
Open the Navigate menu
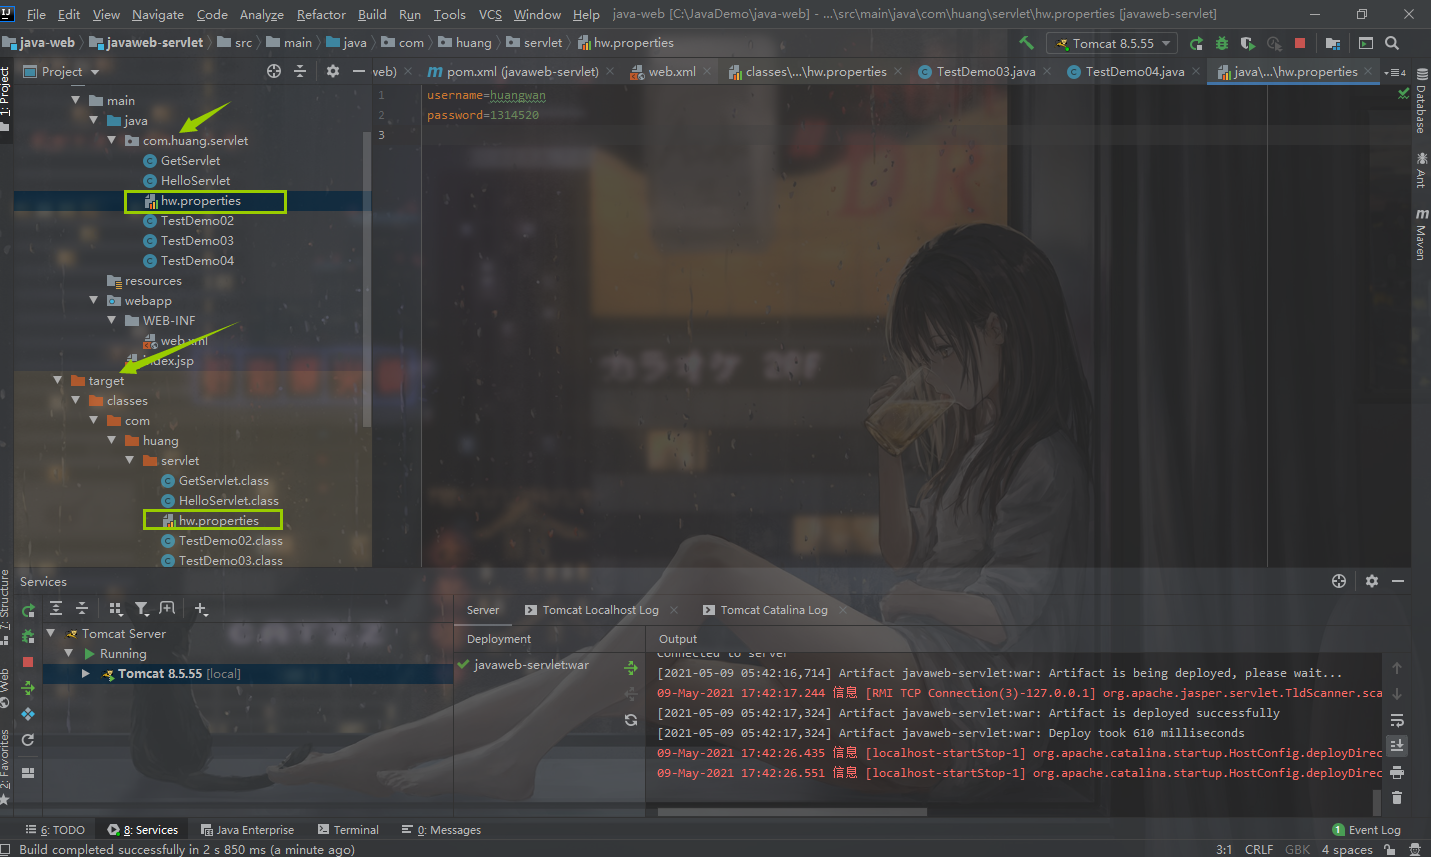[x=158, y=14]
